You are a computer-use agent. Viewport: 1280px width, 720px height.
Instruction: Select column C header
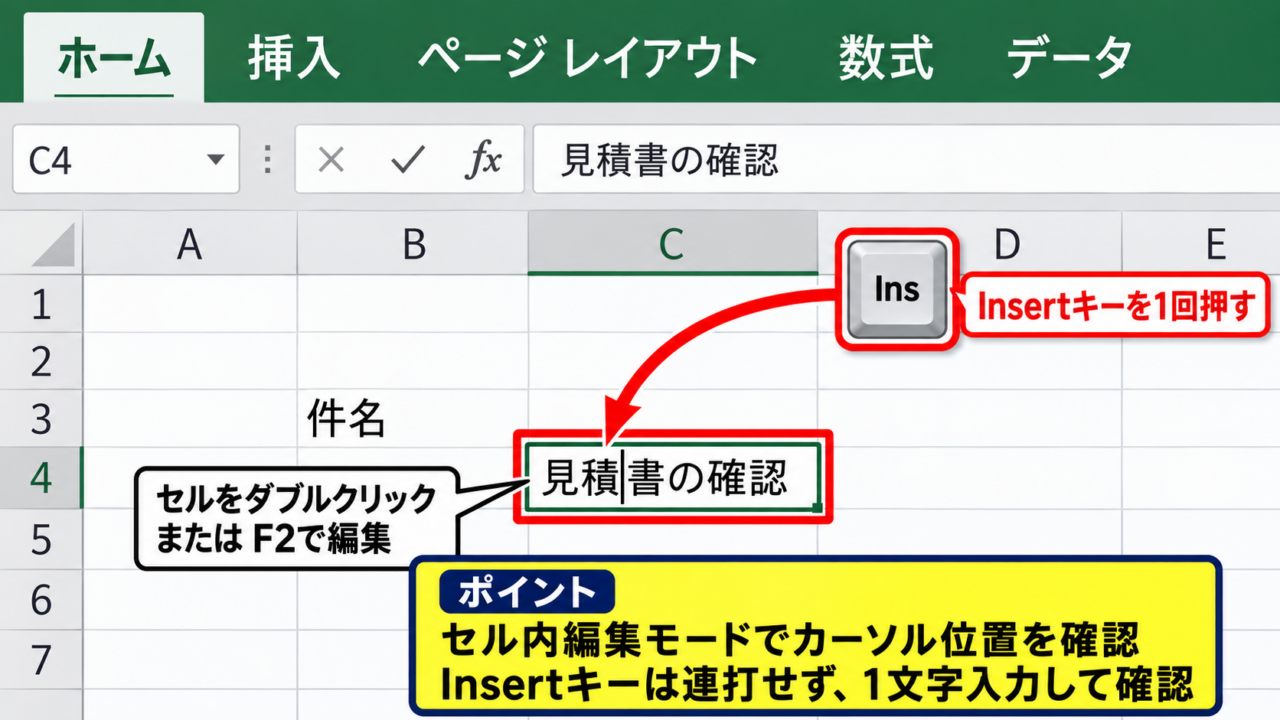tap(672, 244)
